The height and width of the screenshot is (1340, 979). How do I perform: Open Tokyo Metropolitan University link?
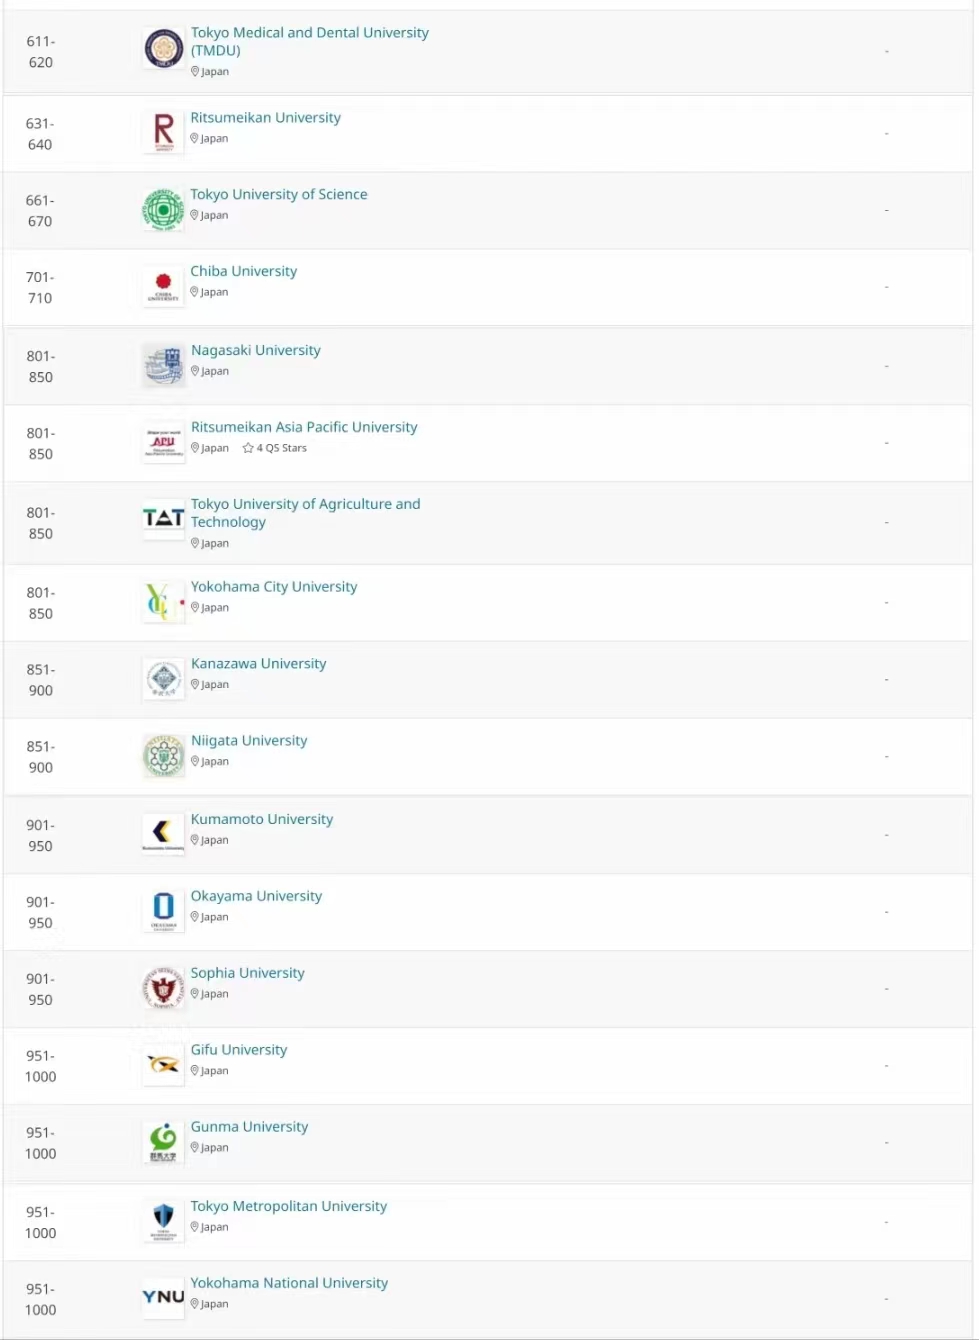(x=289, y=1206)
